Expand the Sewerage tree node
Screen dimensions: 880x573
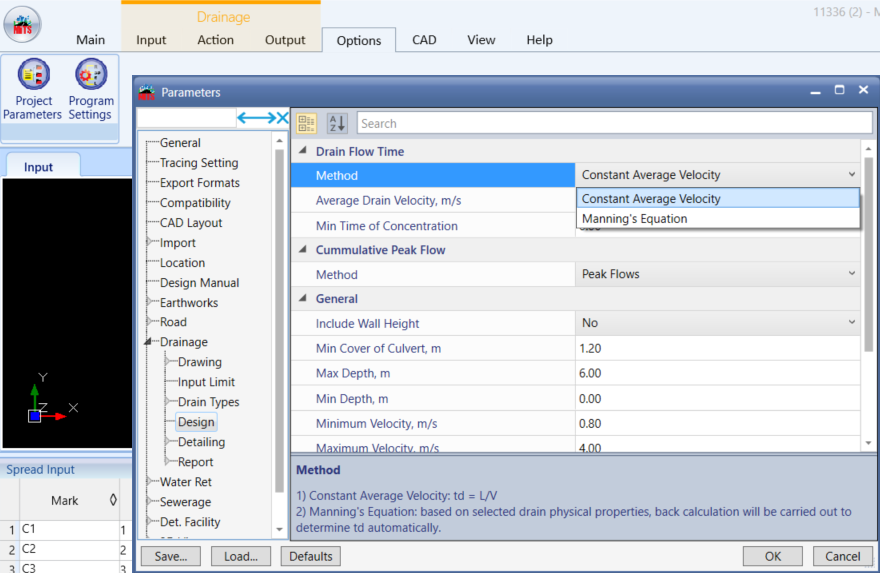149,501
